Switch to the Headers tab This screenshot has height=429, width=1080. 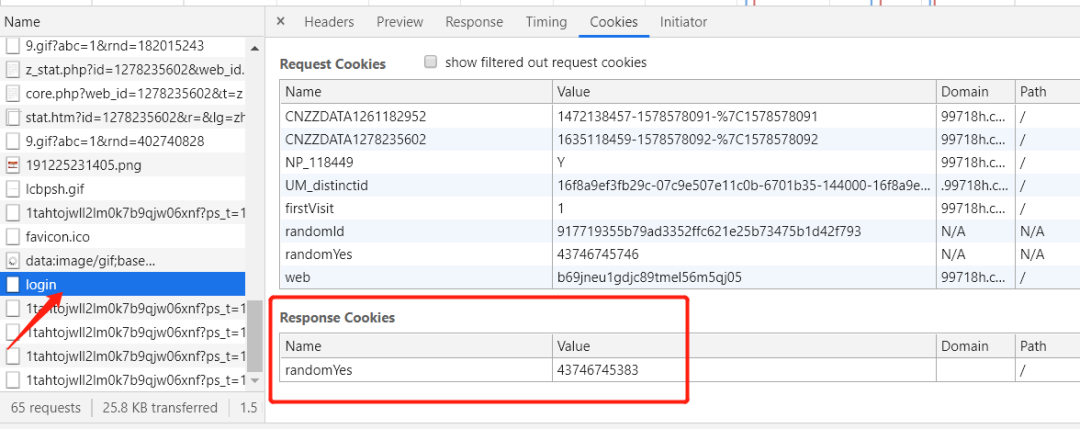(x=329, y=22)
